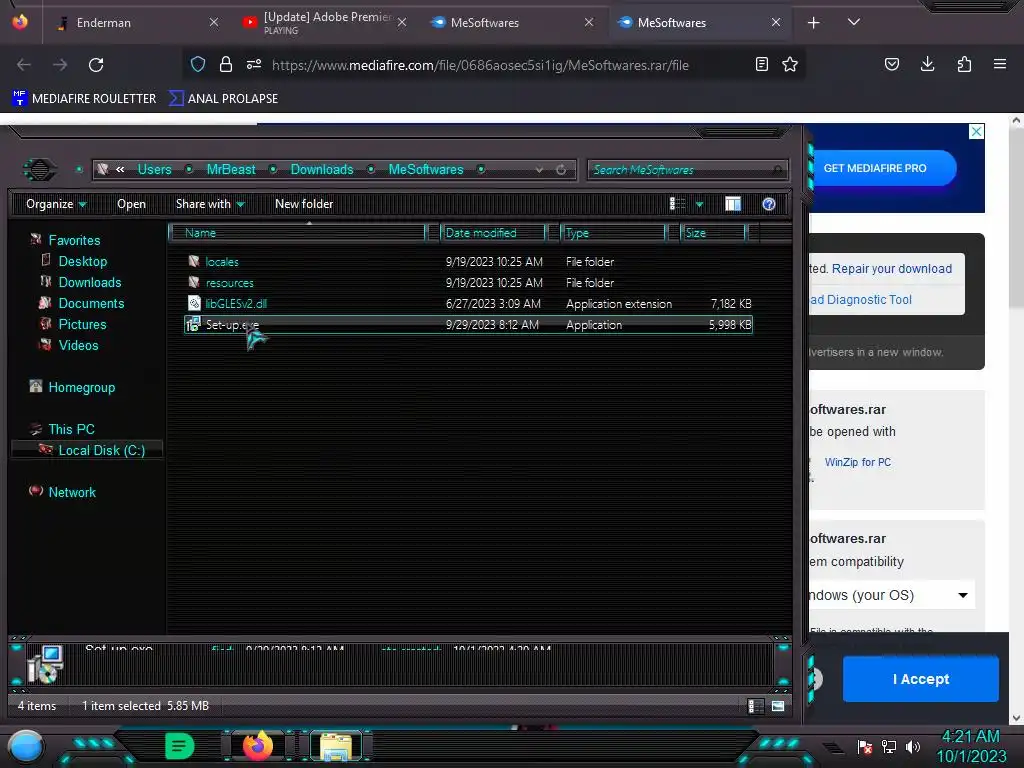Open the Windows (your OS) dropdown

coord(891,595)
